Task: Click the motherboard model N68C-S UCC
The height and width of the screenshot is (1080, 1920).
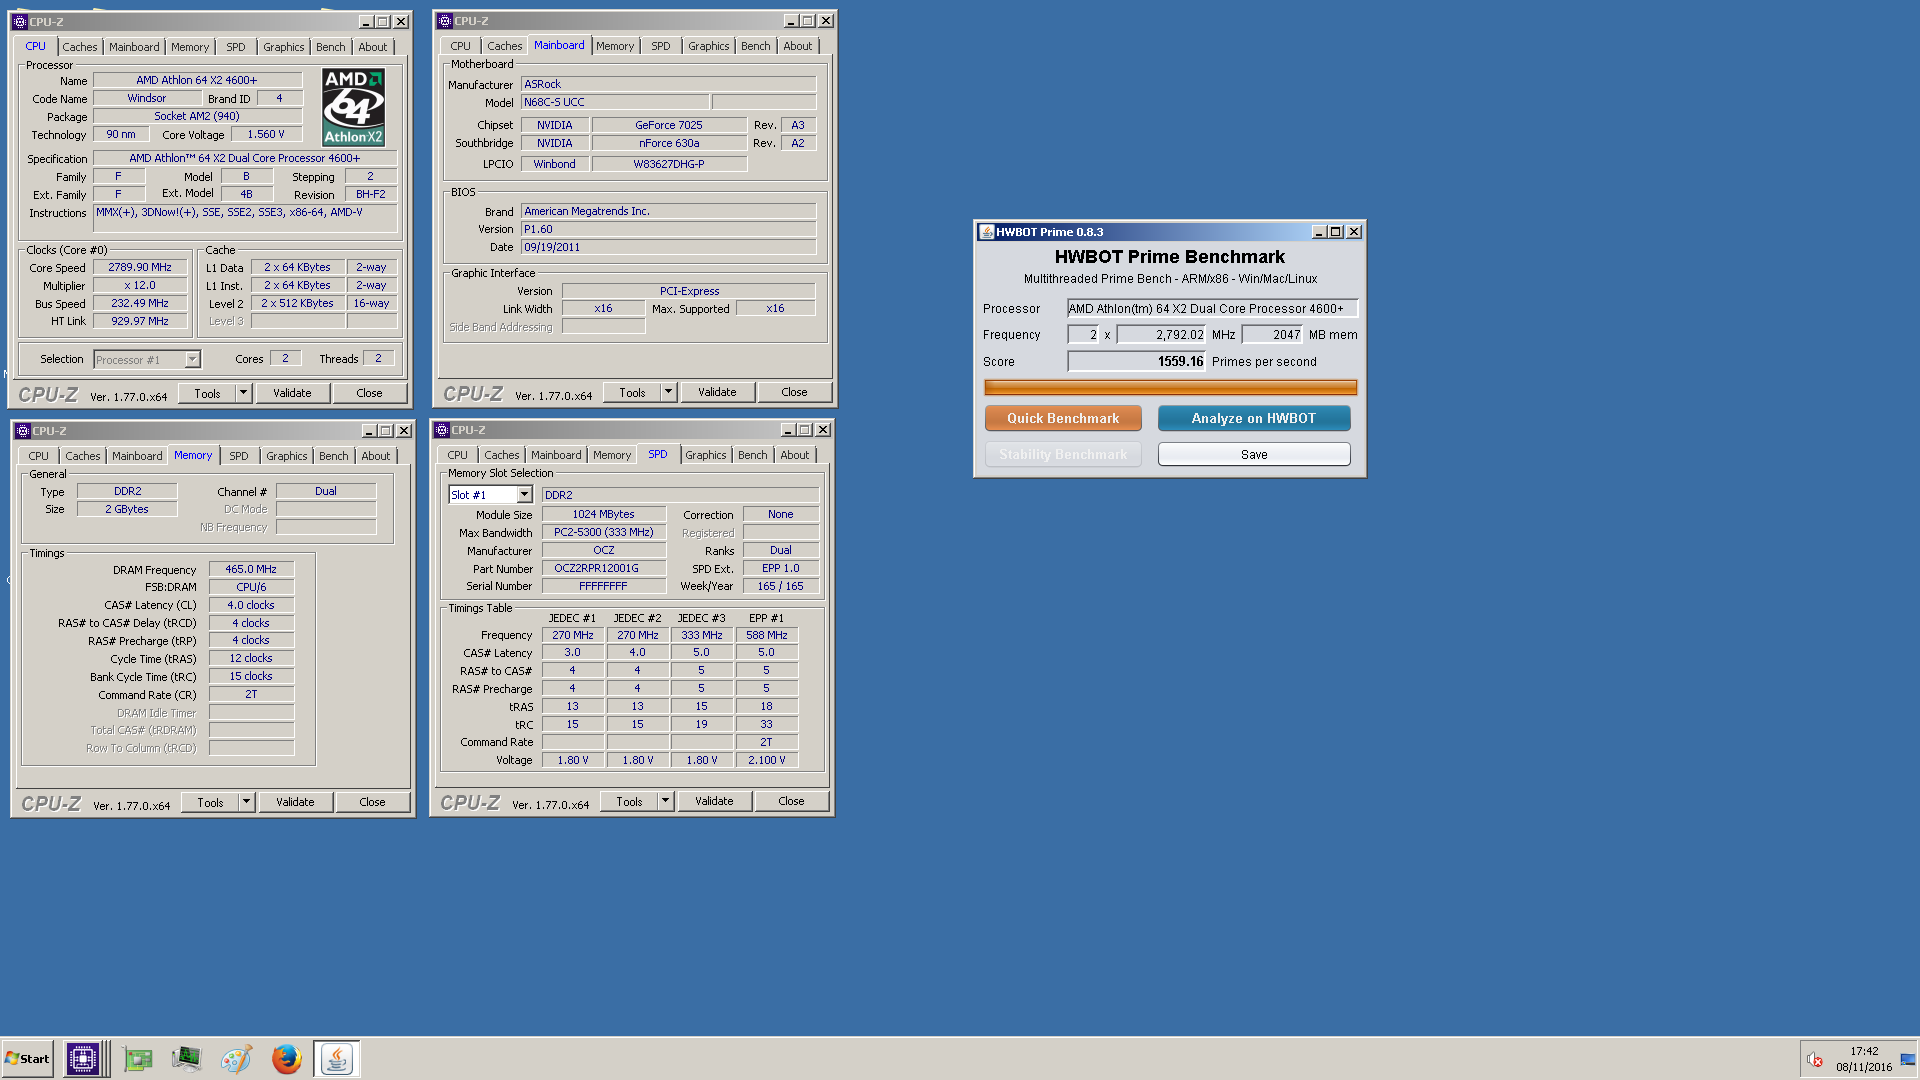Action: coord(615,102)
